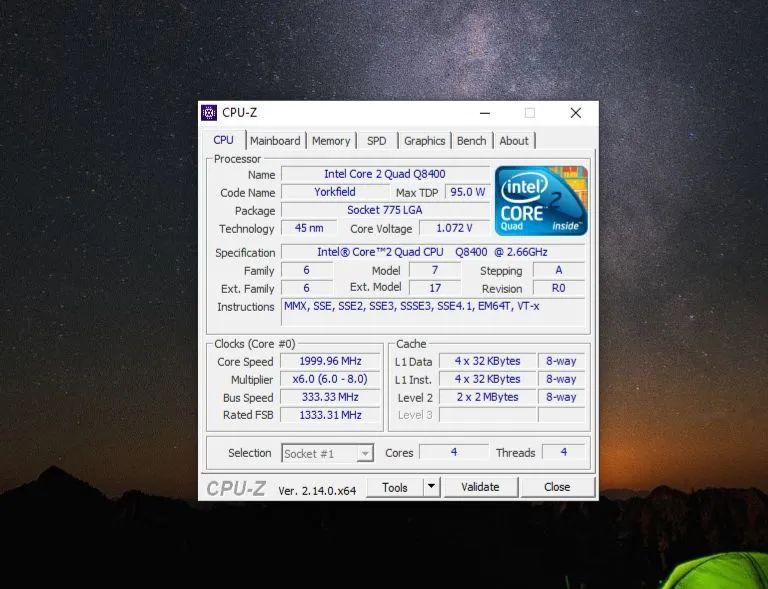Show the About tab

pos(514,141)
